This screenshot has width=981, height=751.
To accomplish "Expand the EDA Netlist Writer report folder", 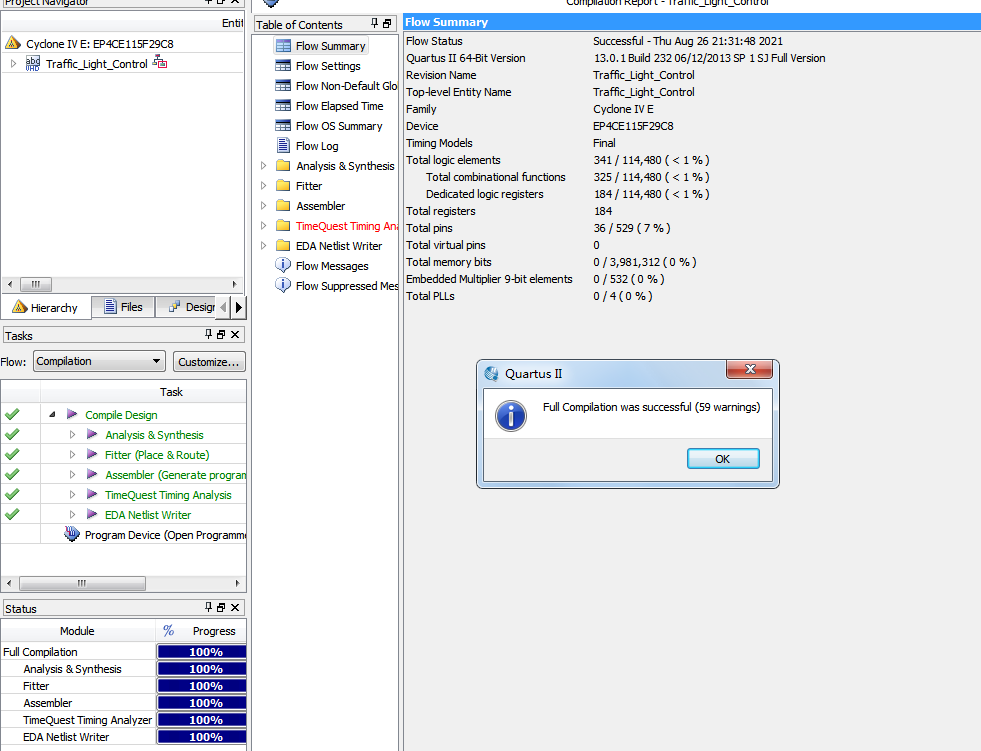I will coord(263,246).
